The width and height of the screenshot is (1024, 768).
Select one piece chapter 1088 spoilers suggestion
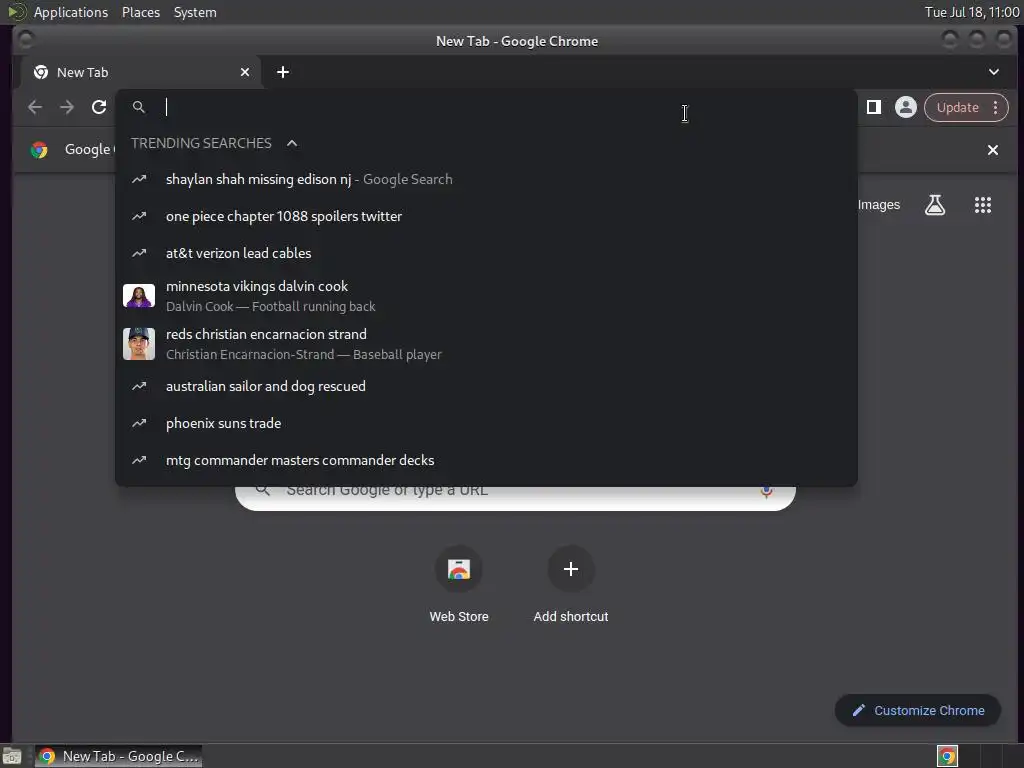486,216
